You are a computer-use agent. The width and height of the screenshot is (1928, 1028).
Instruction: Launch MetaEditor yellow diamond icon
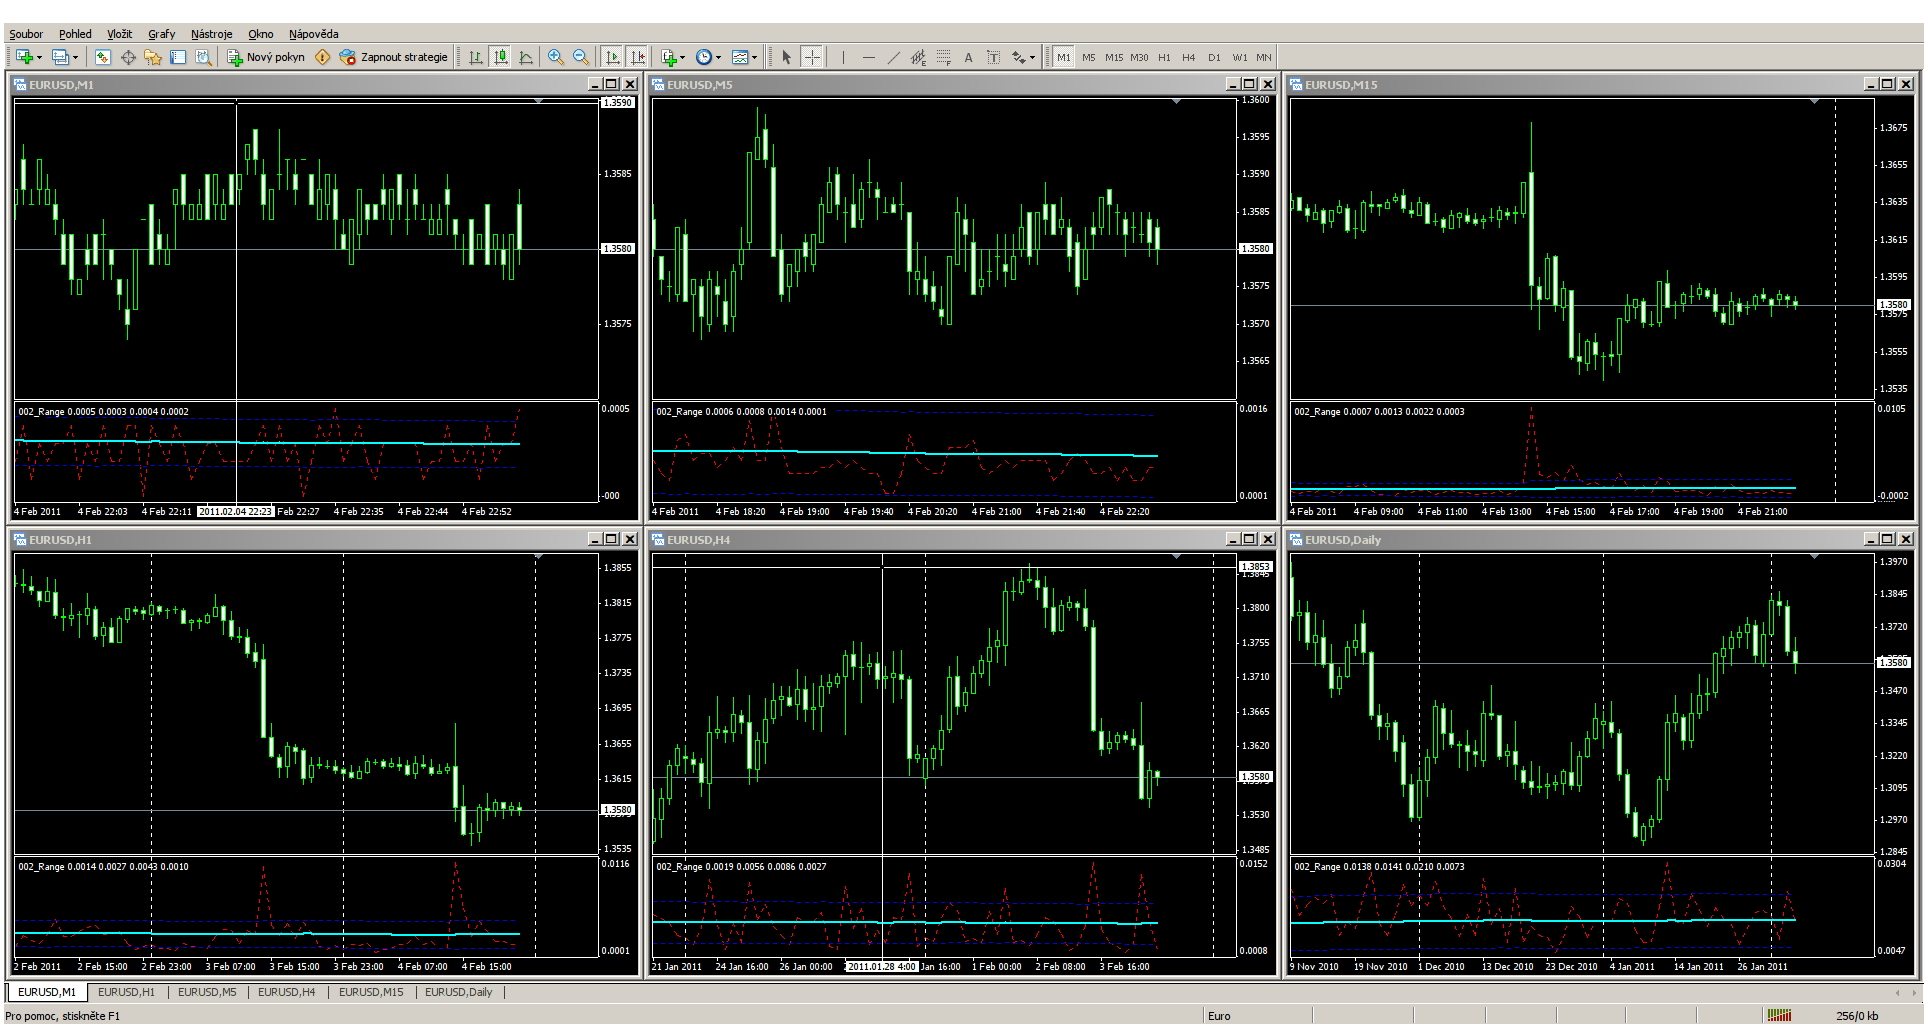(322, 57)
